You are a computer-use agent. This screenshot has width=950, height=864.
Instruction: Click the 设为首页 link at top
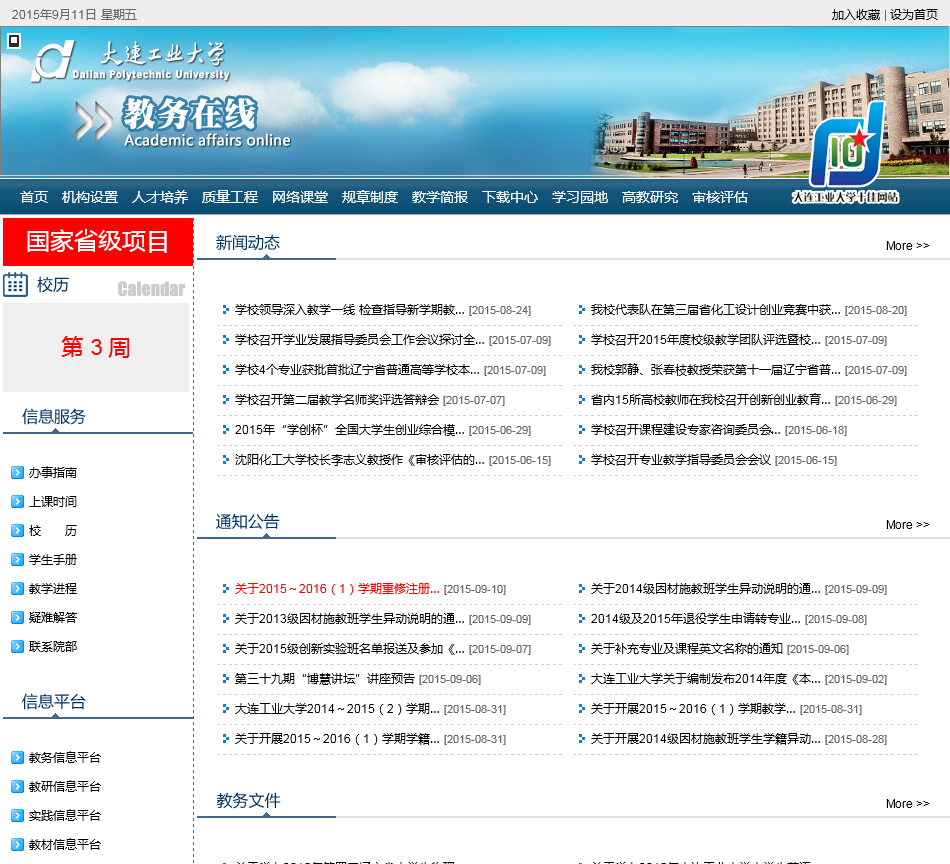click(914, 15)
